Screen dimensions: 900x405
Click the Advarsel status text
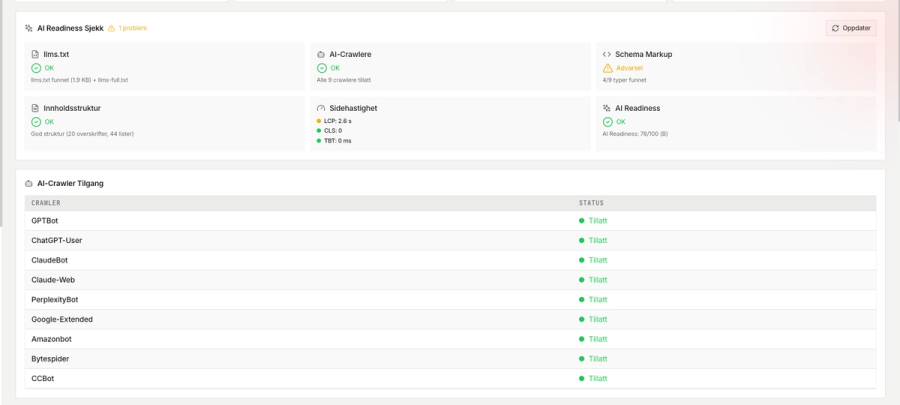(629, 68)
